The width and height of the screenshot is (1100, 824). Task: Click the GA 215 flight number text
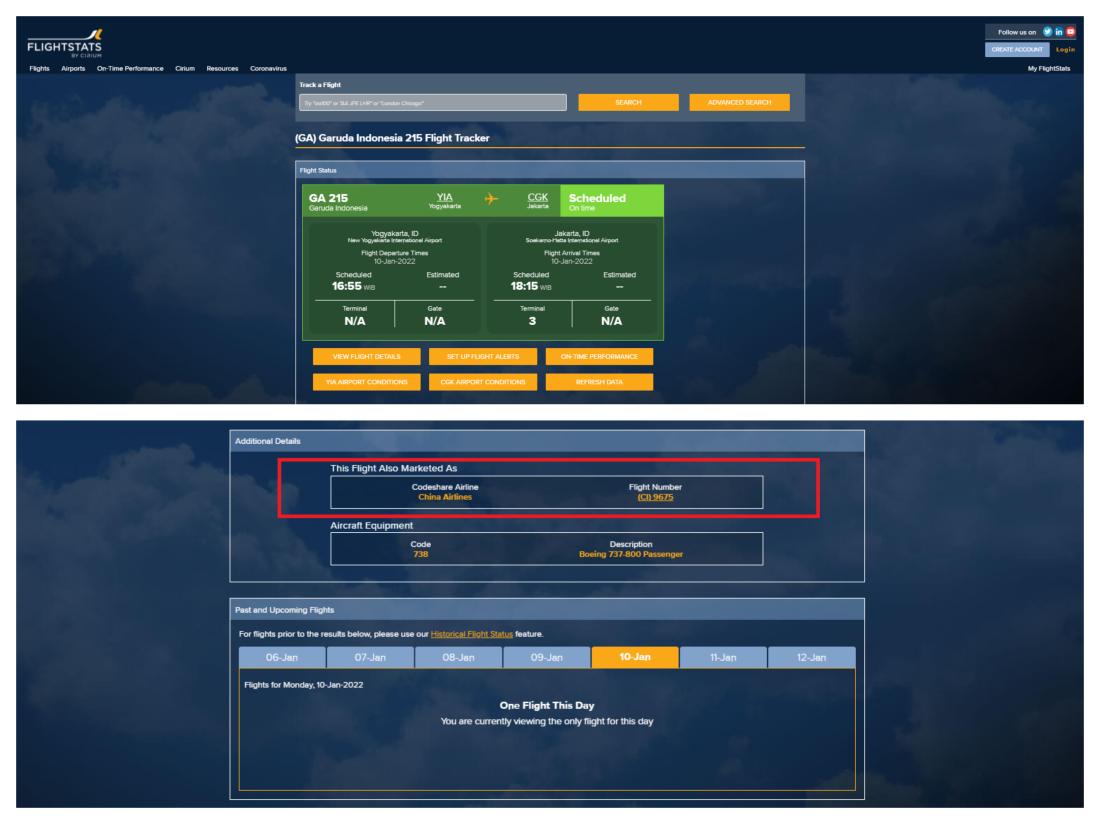pos(328,198)
